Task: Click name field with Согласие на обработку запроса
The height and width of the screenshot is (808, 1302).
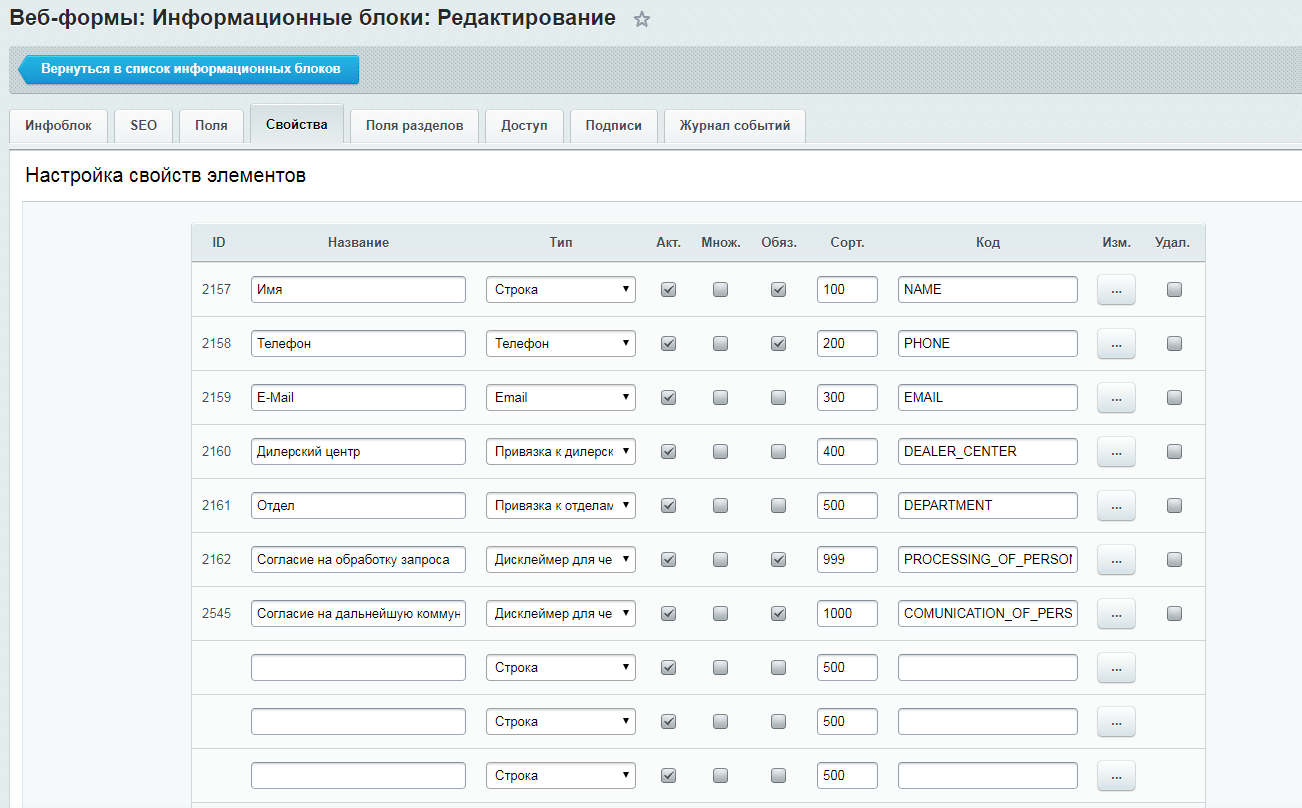Action: [x=358, y=559]
